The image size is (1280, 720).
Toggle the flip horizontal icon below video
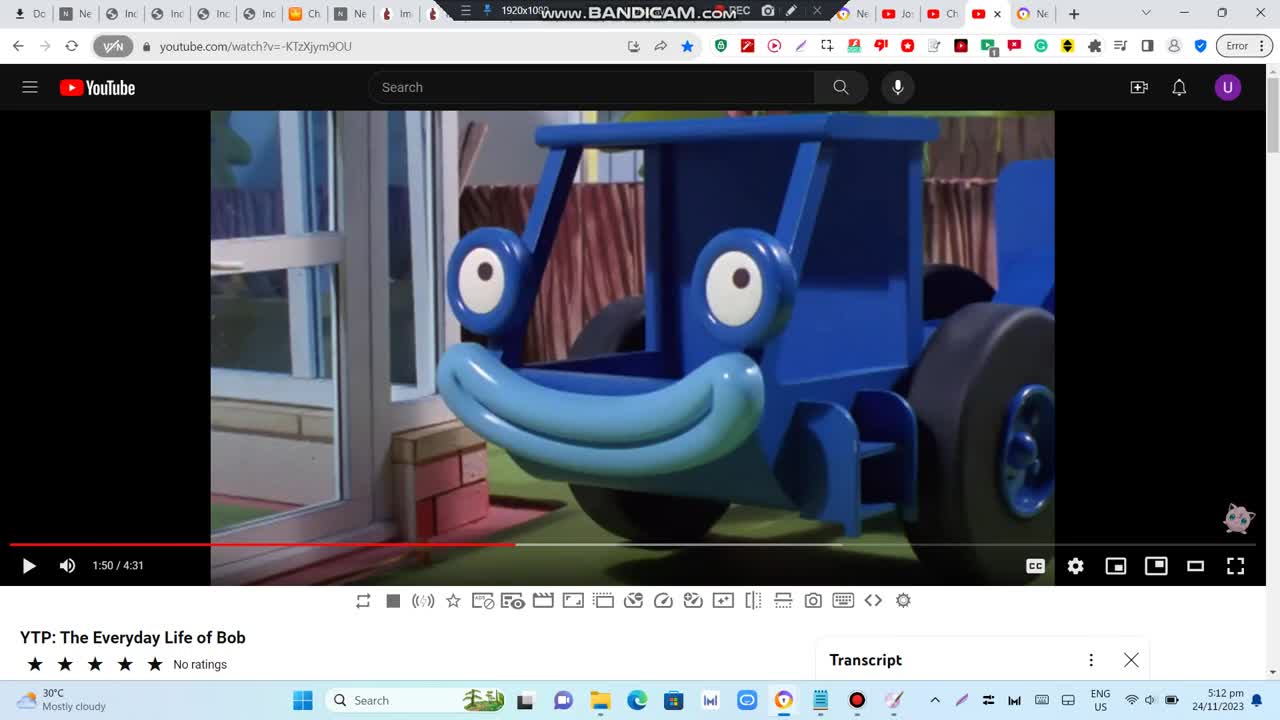point(753,601)
